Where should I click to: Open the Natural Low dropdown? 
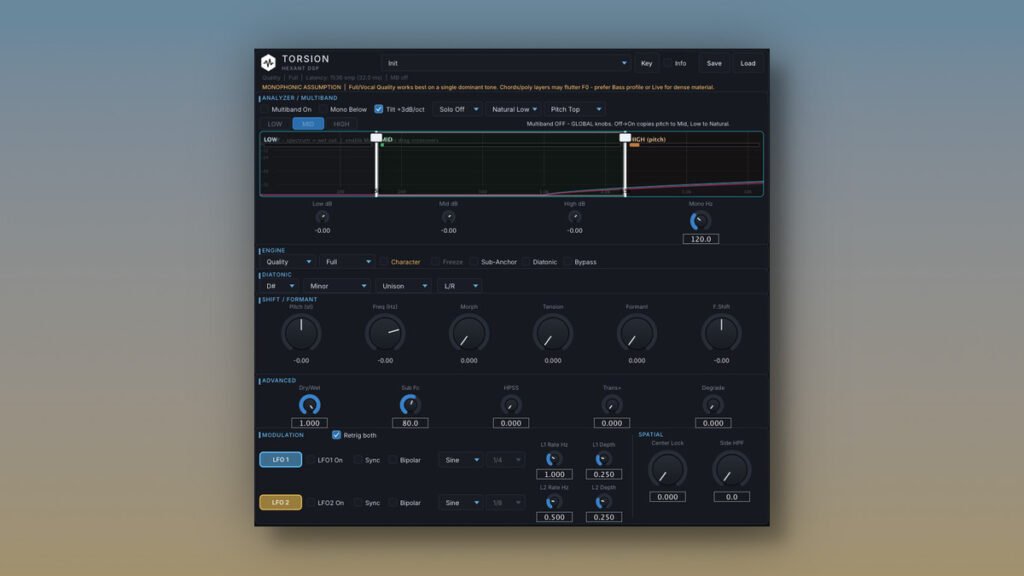(514, 109)
